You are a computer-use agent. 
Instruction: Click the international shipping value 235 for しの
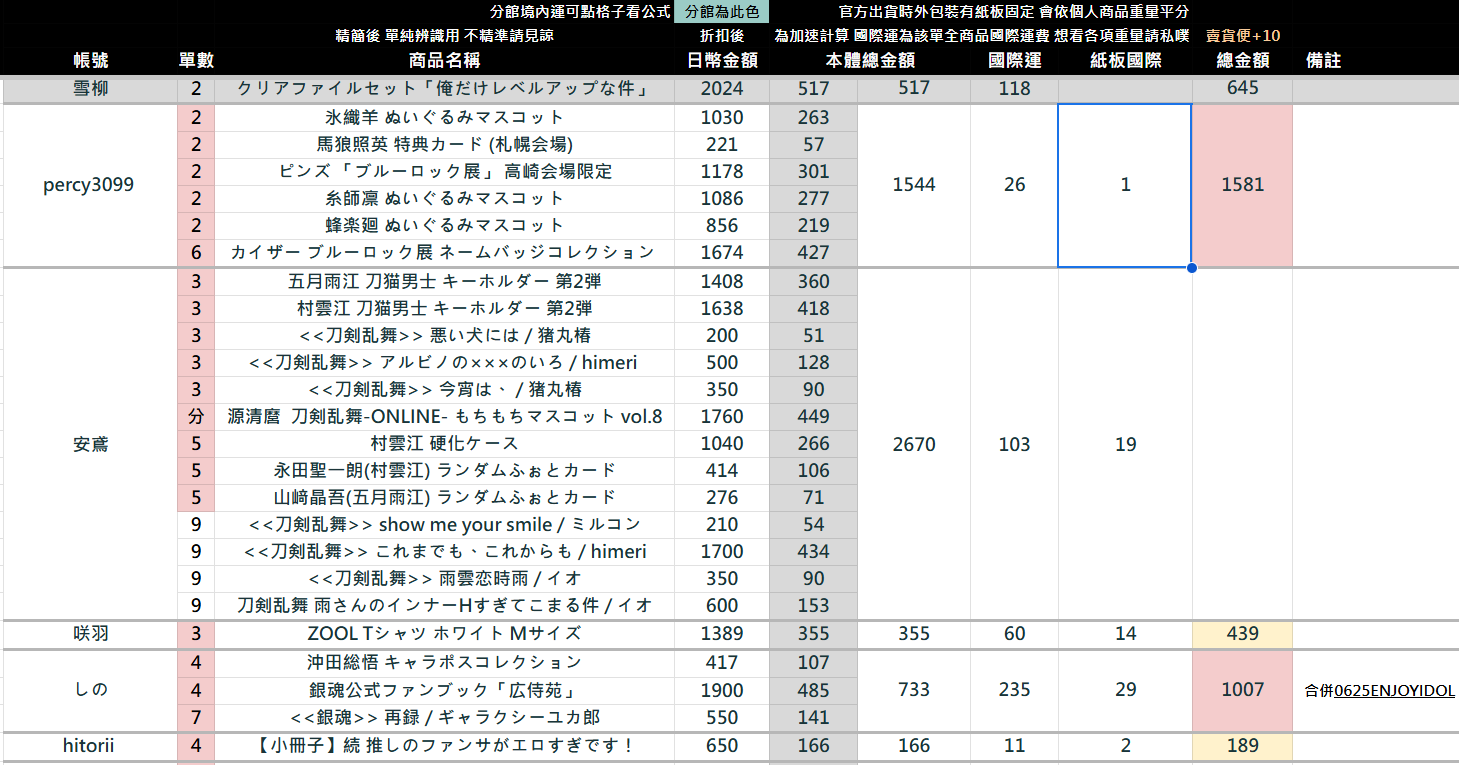click(1014, 690)
